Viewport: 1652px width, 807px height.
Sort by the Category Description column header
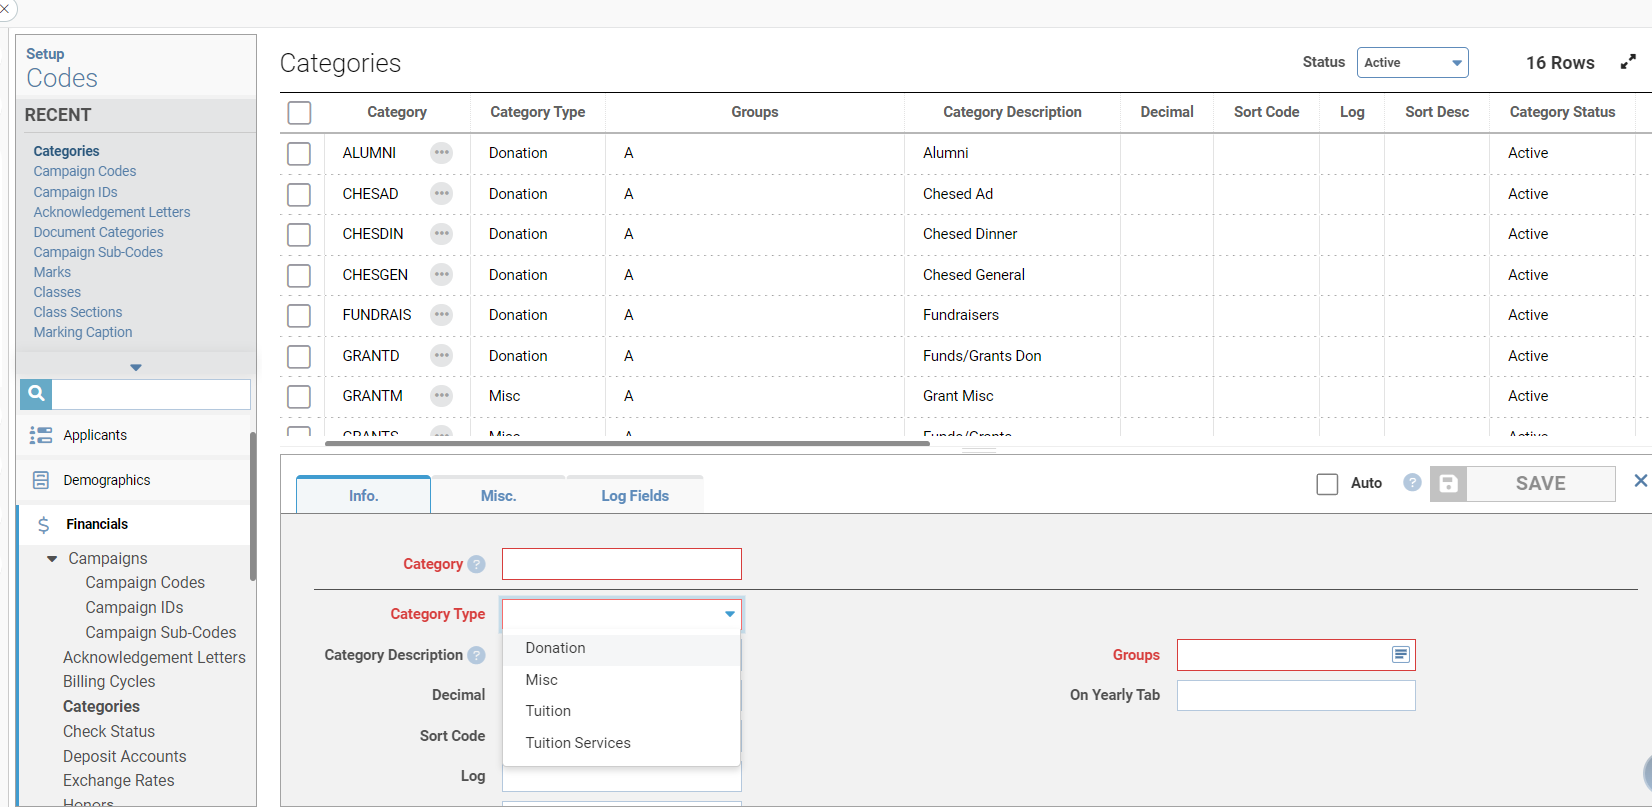coord(1012,112)
